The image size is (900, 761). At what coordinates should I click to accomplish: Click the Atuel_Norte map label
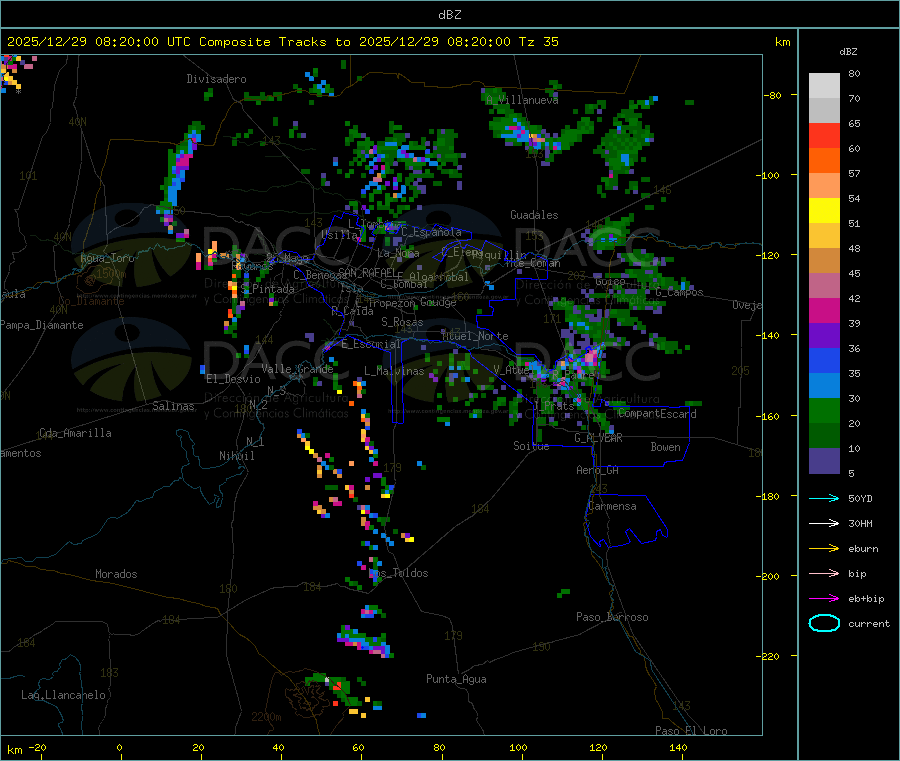click(475, 336)
